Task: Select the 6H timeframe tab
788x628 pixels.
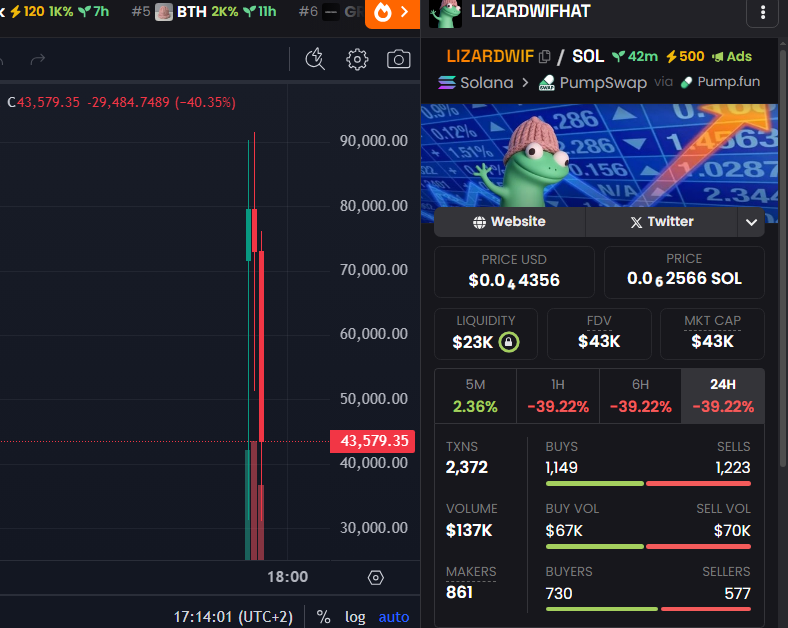Action: (x=640, y=396)
